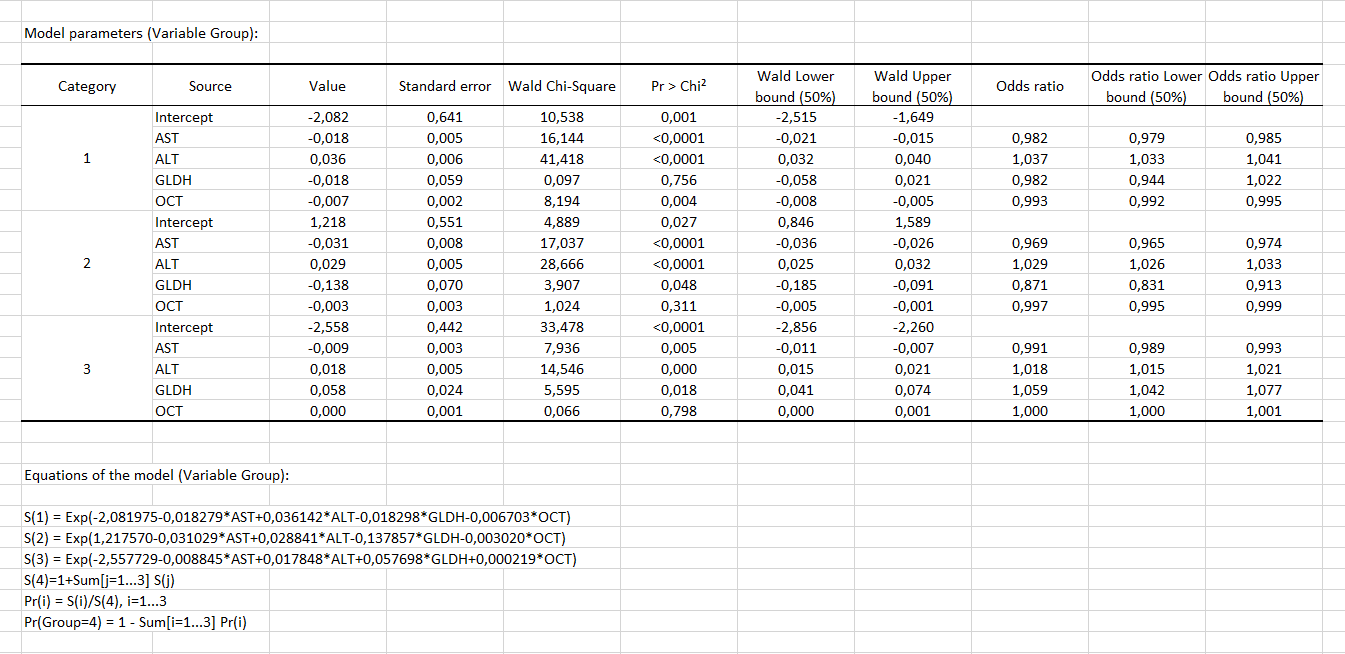Viewport: 1345px width, 654px height.
Task: Click the Wald Chi-Square value 41,418
Action: coord(561,159)
